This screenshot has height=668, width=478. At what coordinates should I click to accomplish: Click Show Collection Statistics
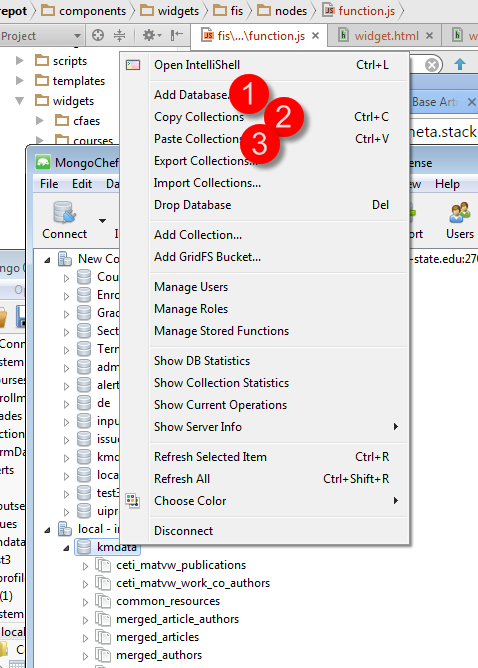click(222, 383)
